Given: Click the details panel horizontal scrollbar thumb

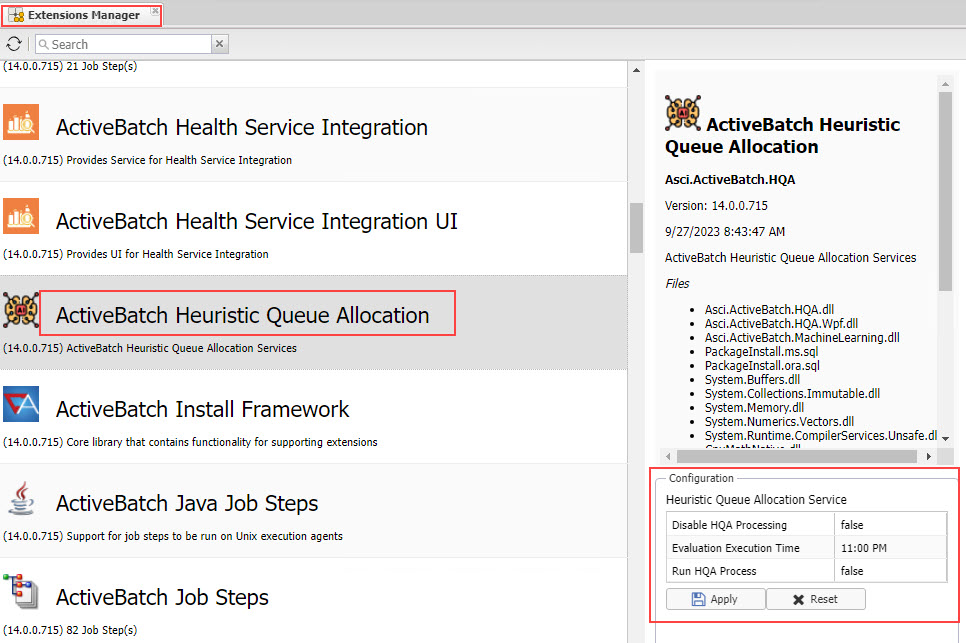Looking at the screenshot, I should 797,456.
